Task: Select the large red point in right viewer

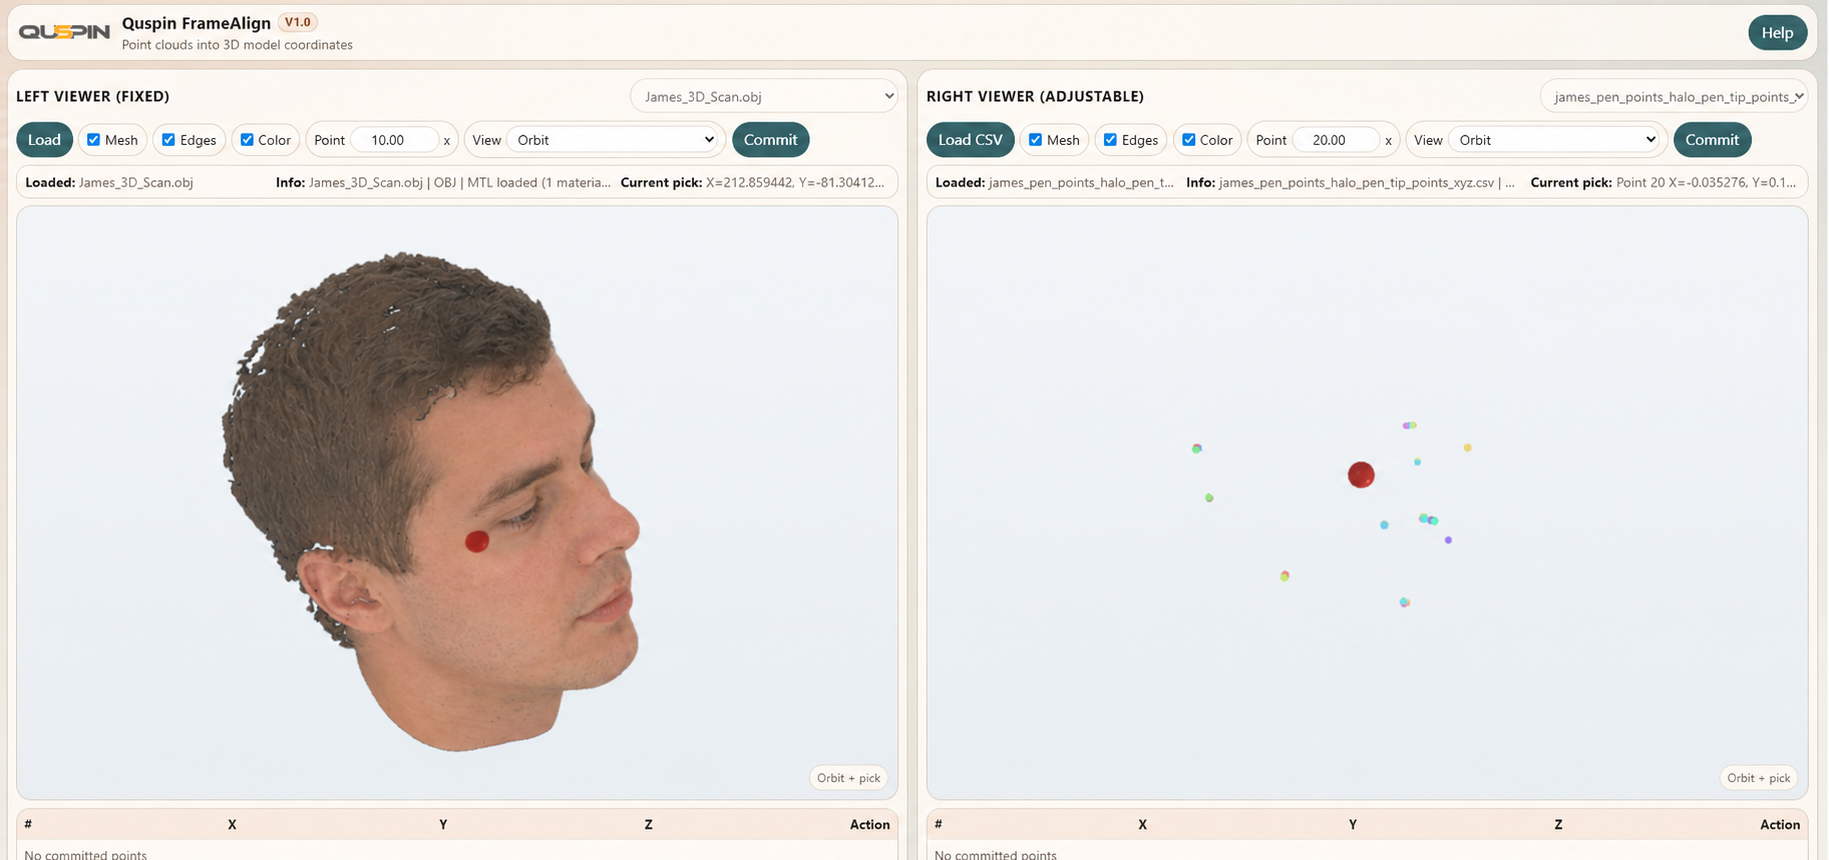Action: tap(1361, 475)
